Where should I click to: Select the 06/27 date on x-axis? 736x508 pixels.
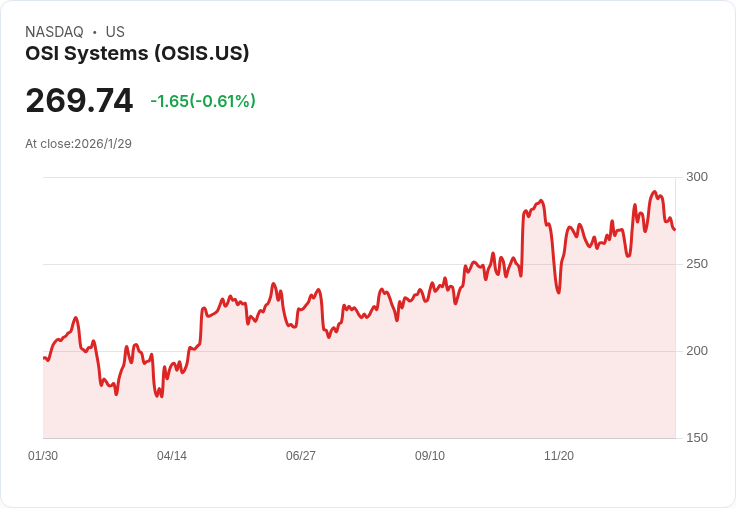tap(301, 456)
